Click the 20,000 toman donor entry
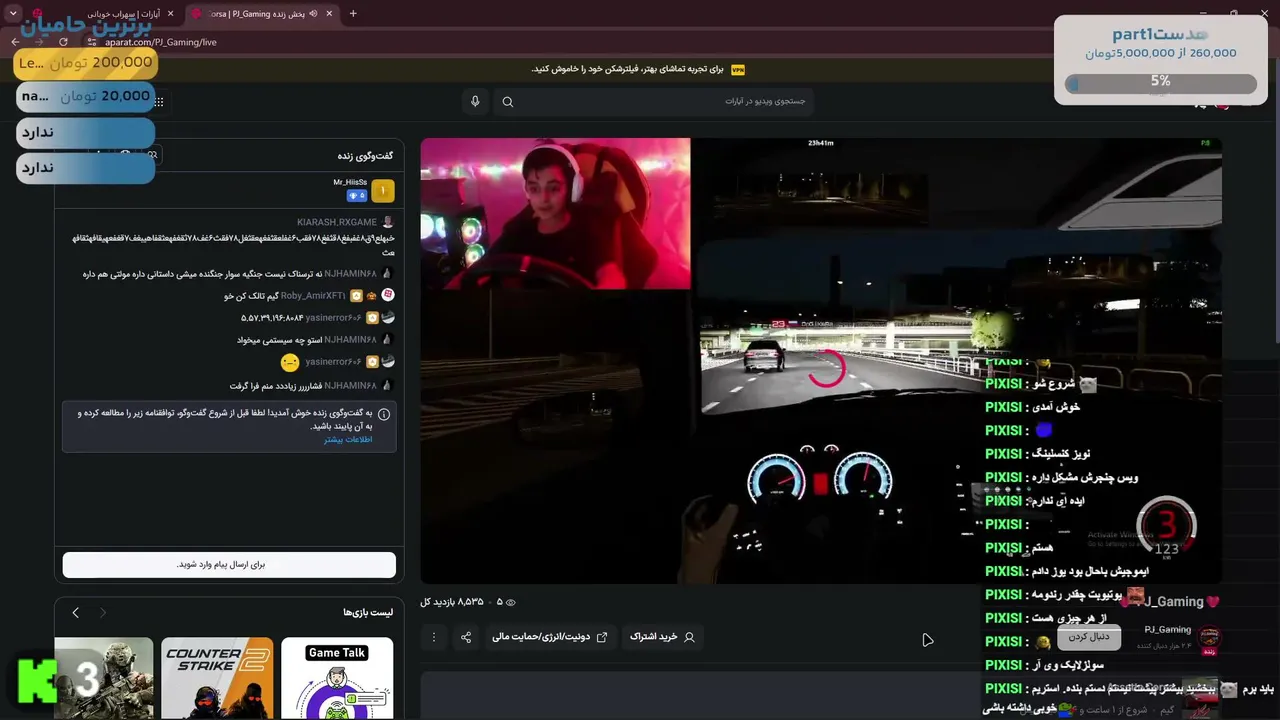Screen dimensions: 1280x720 (x=85, y=97)
